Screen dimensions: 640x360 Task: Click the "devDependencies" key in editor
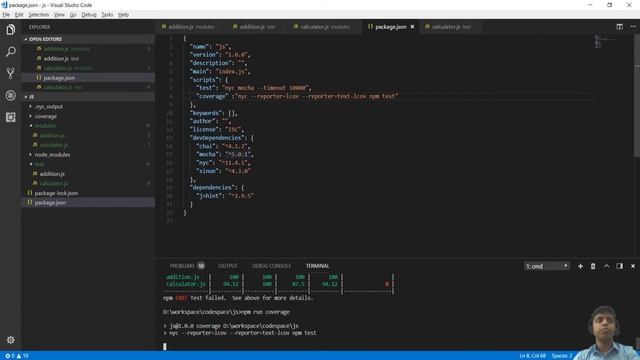(x=216, y=138)
